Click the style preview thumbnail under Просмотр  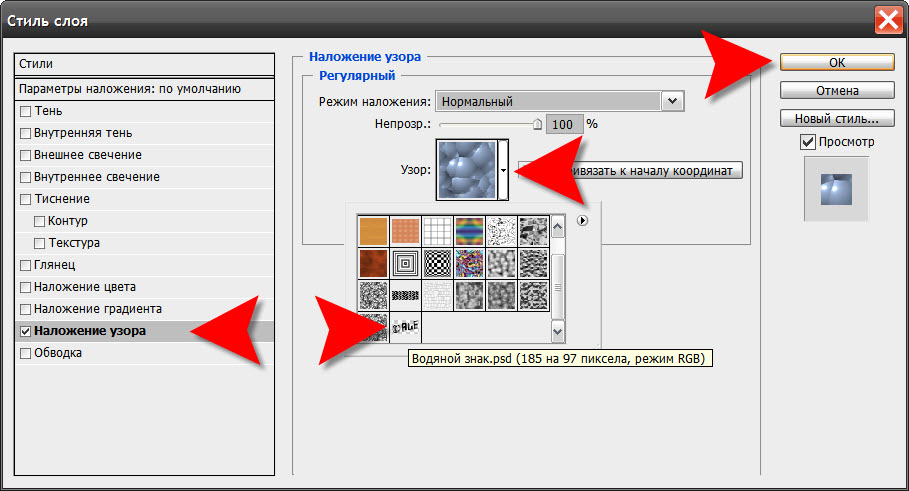(x=836, y=189)
